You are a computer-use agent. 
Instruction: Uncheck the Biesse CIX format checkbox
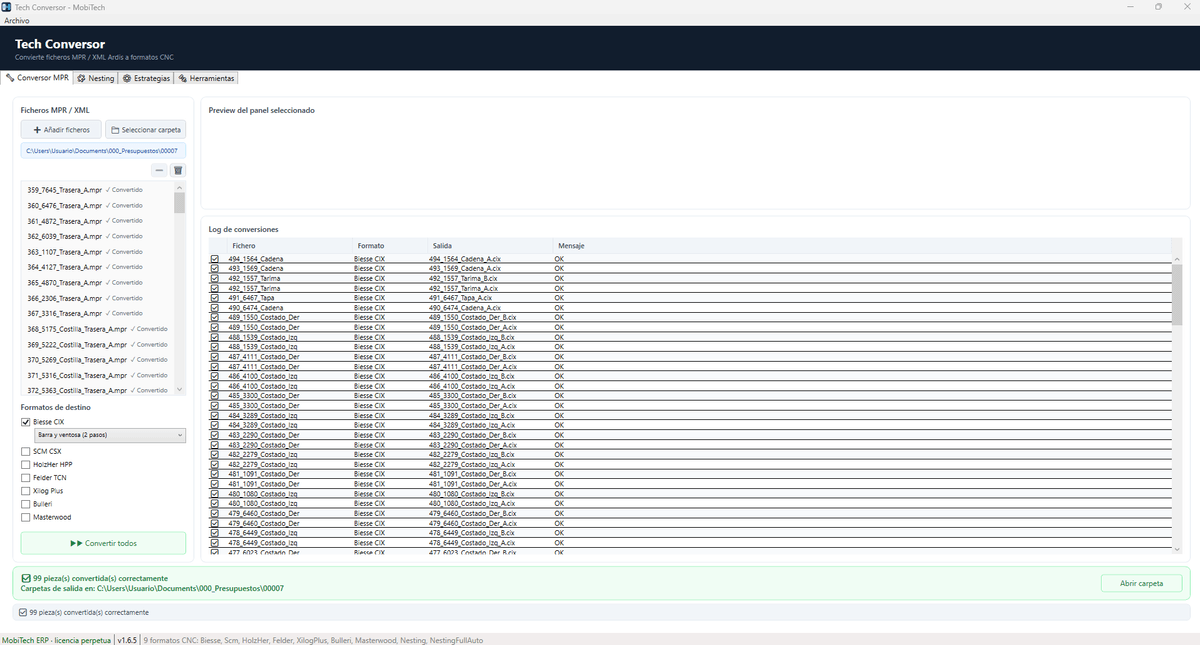pyautogui.click(x=26, y=422)
